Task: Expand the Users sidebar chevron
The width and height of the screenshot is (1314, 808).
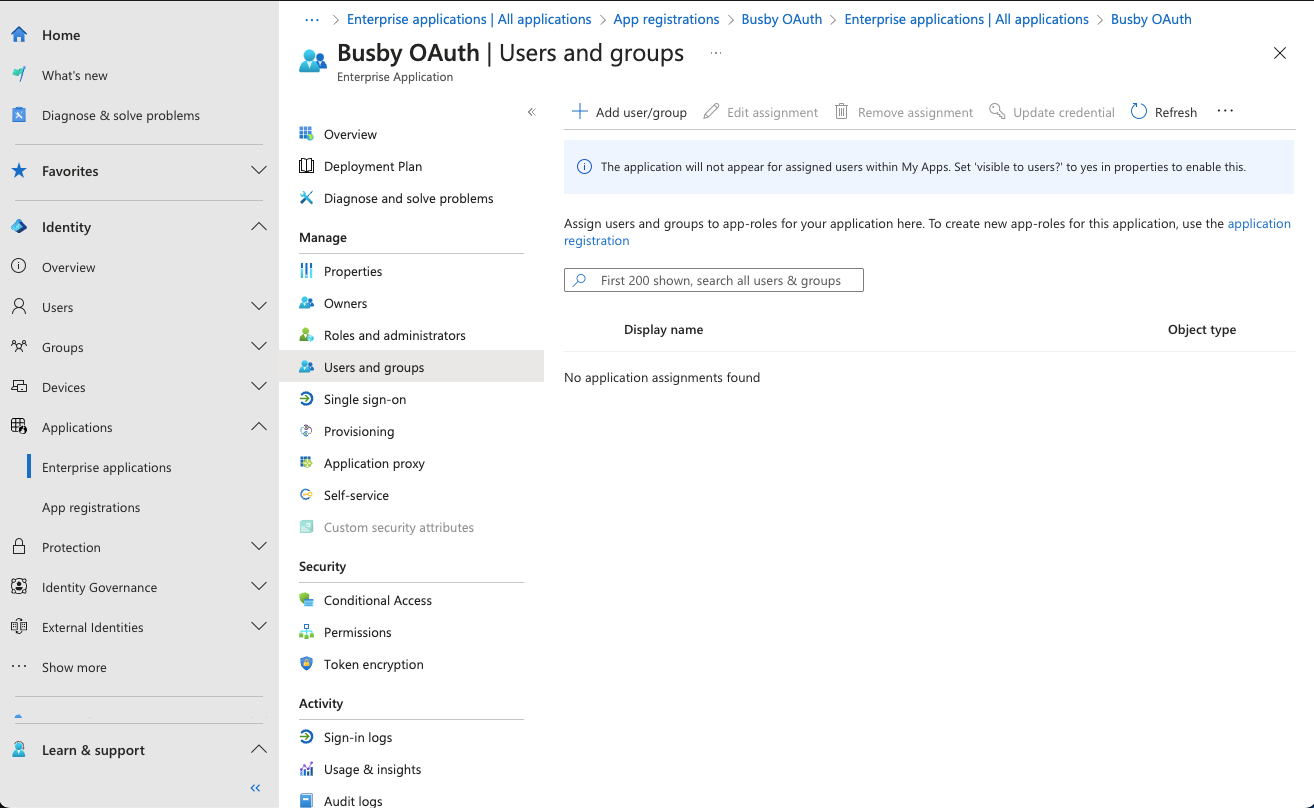Action: click(x=259, y=307)
